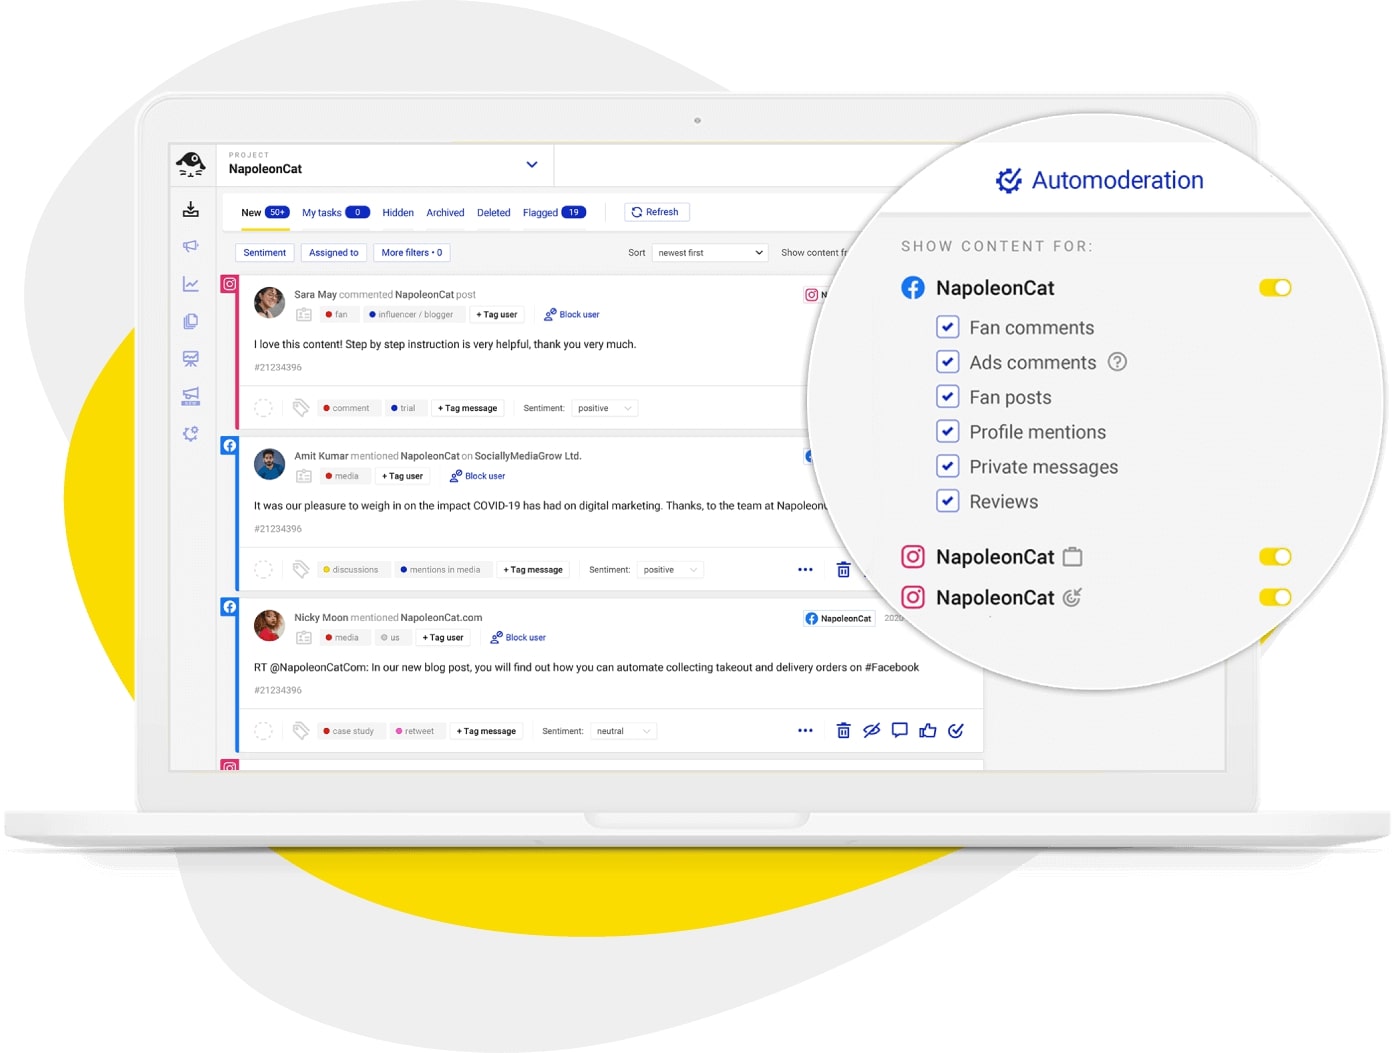Uncheck the Fan comments checkbox

click(948, 327)
